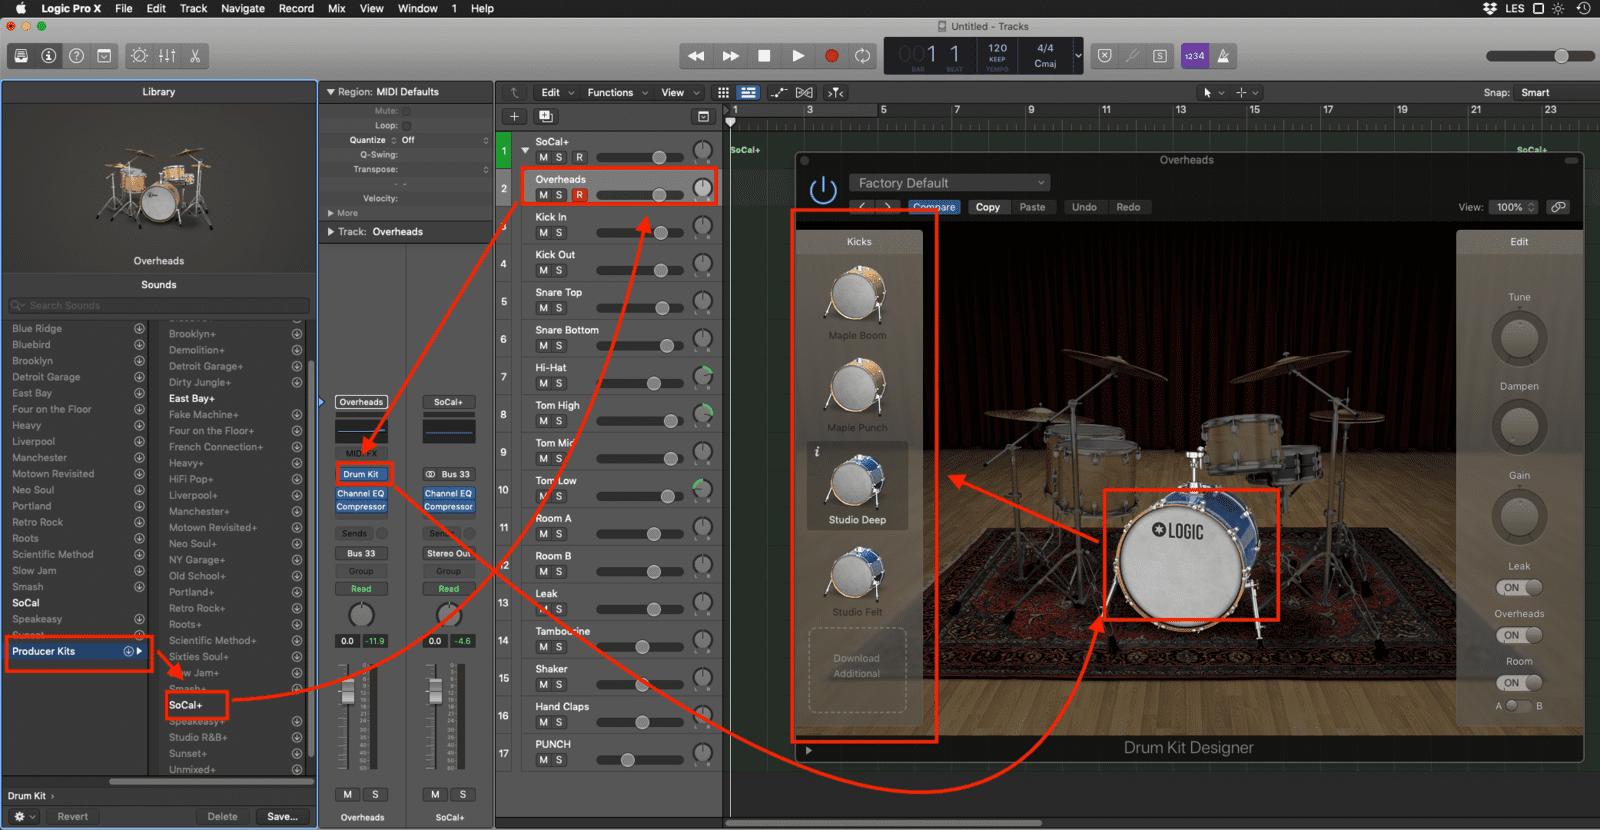Click the Search Sounds field
Screen dimensions: 1600x830
pos(159,305)
